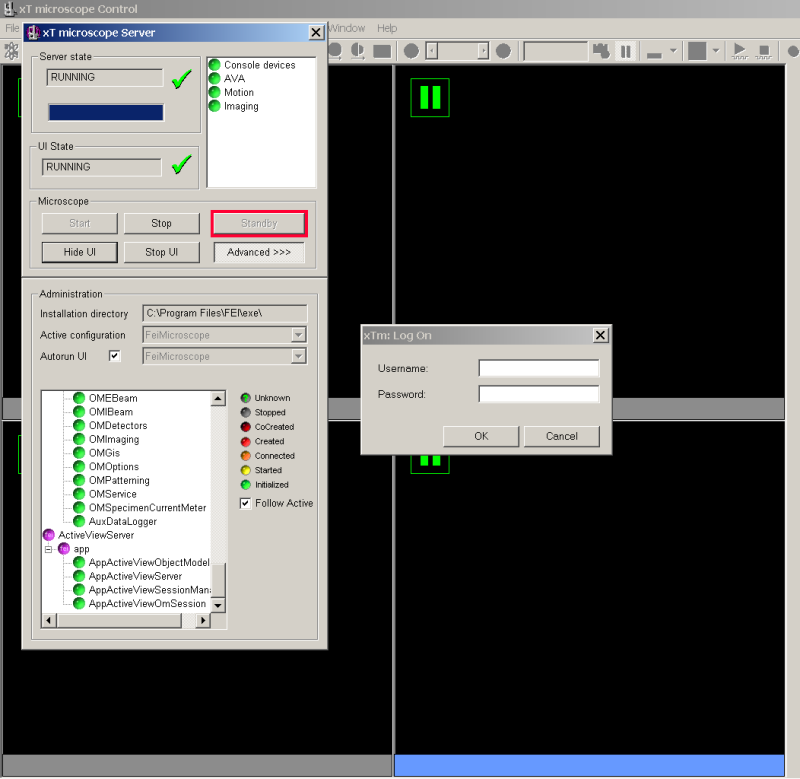This screenshot has height=779, width=800.
Task: Expand the Advanced >>> server options
Action: [259, 252]
